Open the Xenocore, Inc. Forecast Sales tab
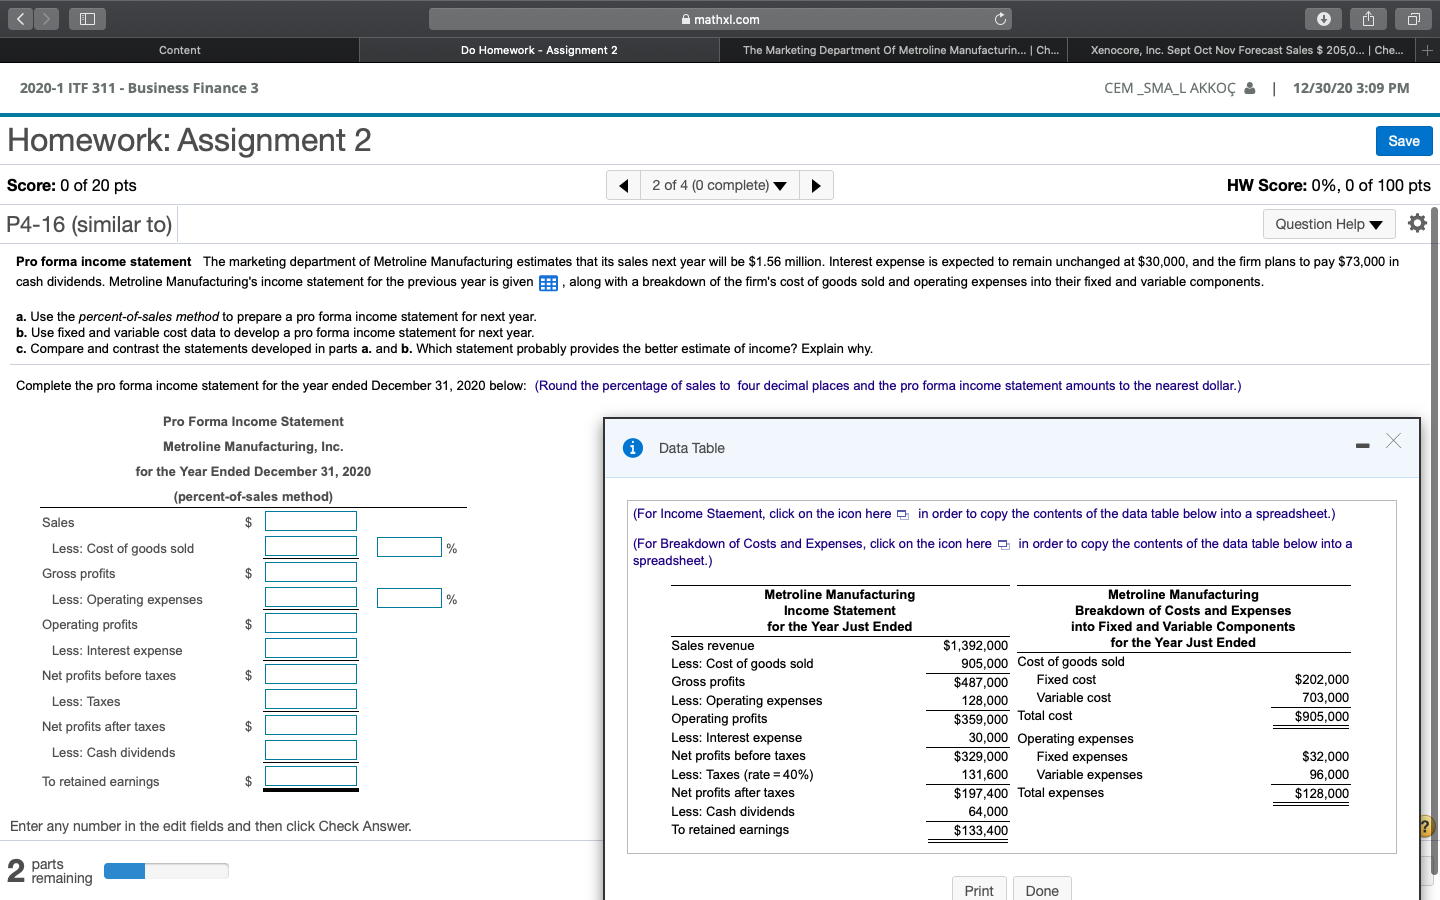The width and height of the screenshot is (1440, 900). pyautogui.click(x=1243, y=50)
